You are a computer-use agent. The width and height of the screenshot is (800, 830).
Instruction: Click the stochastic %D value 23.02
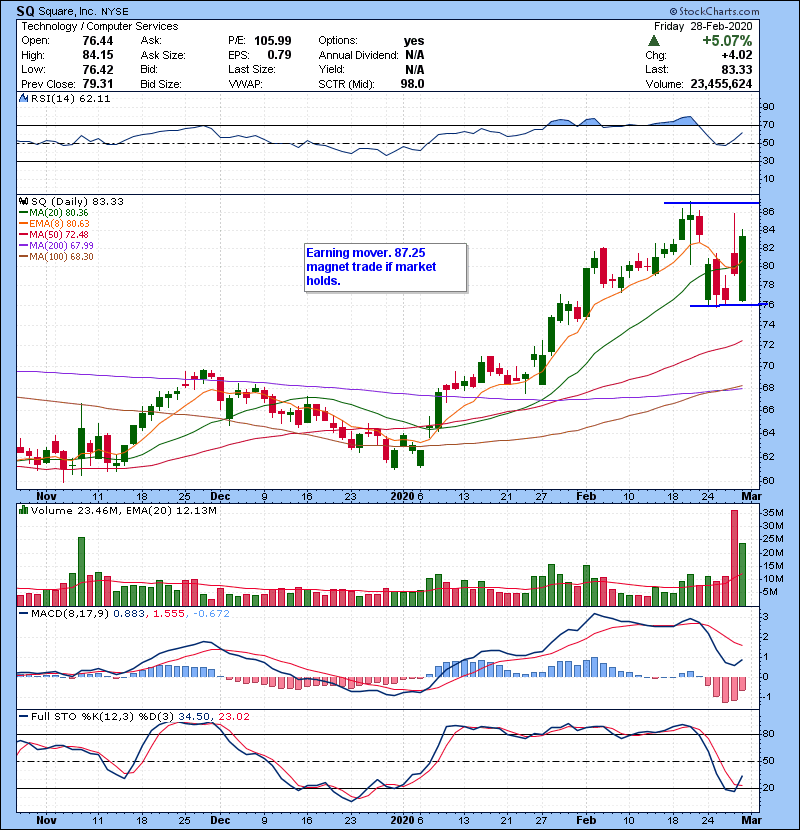[x=233, y=717]
